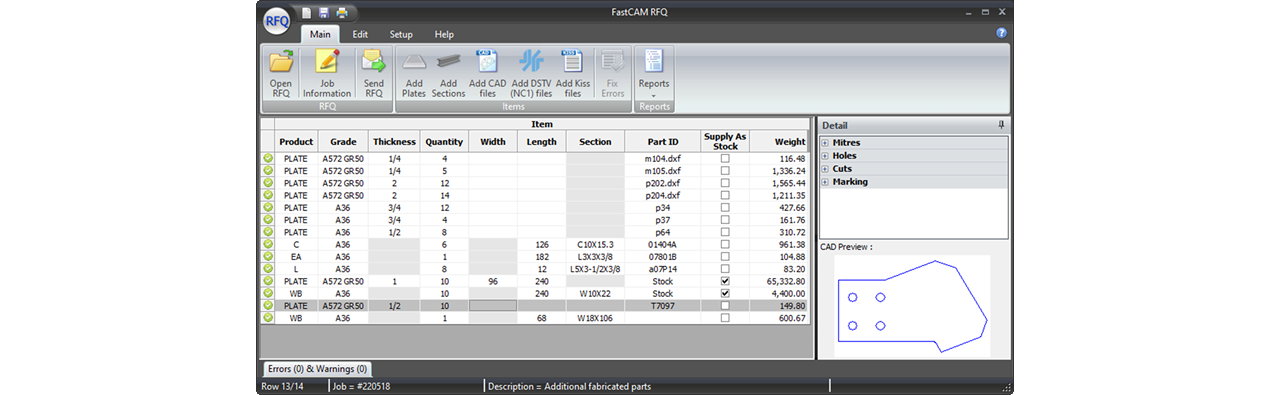
Task: Click the help question mark icon
Action: [1001, 33]
